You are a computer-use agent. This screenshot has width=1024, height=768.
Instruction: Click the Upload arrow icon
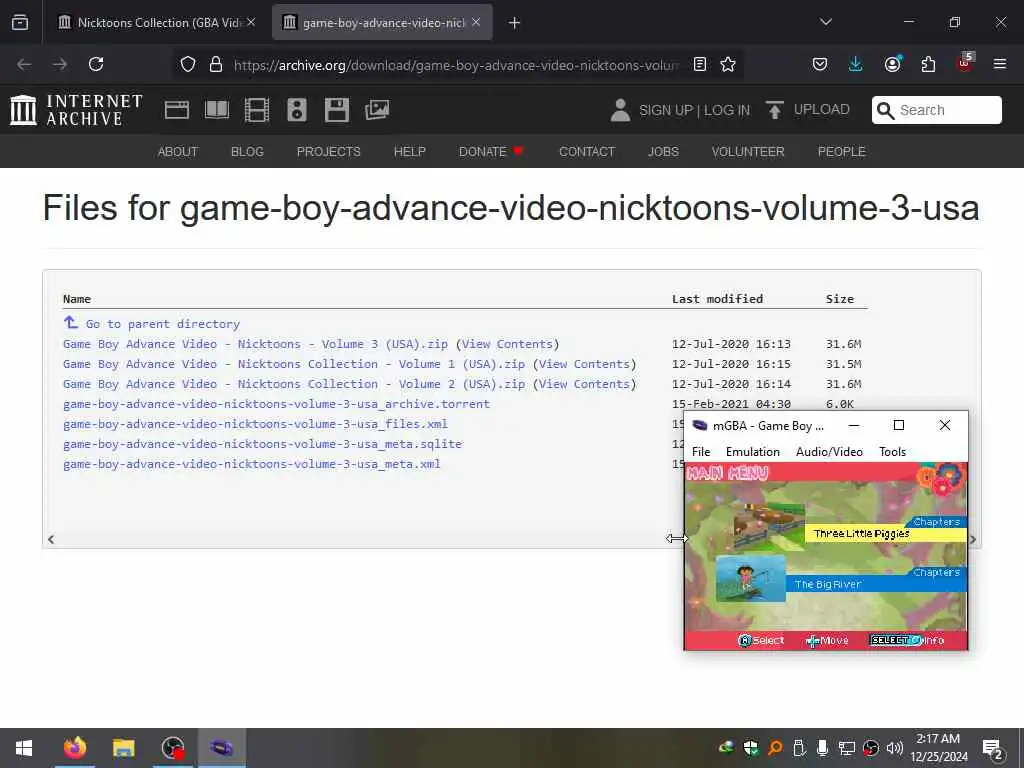click(x=775, y=110)
